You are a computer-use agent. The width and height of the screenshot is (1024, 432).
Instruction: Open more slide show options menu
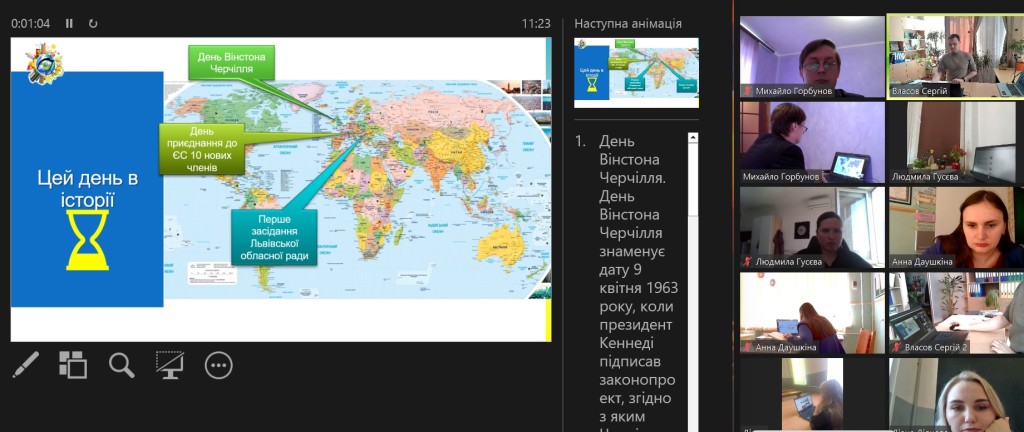[x=218, y=365]
